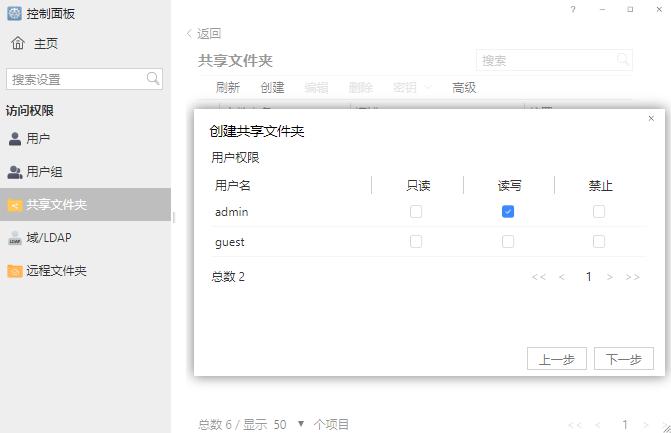Click the search magnifier in settings search
The height and width of the screenshot is (433, 671).
click(x=153, y=78)
